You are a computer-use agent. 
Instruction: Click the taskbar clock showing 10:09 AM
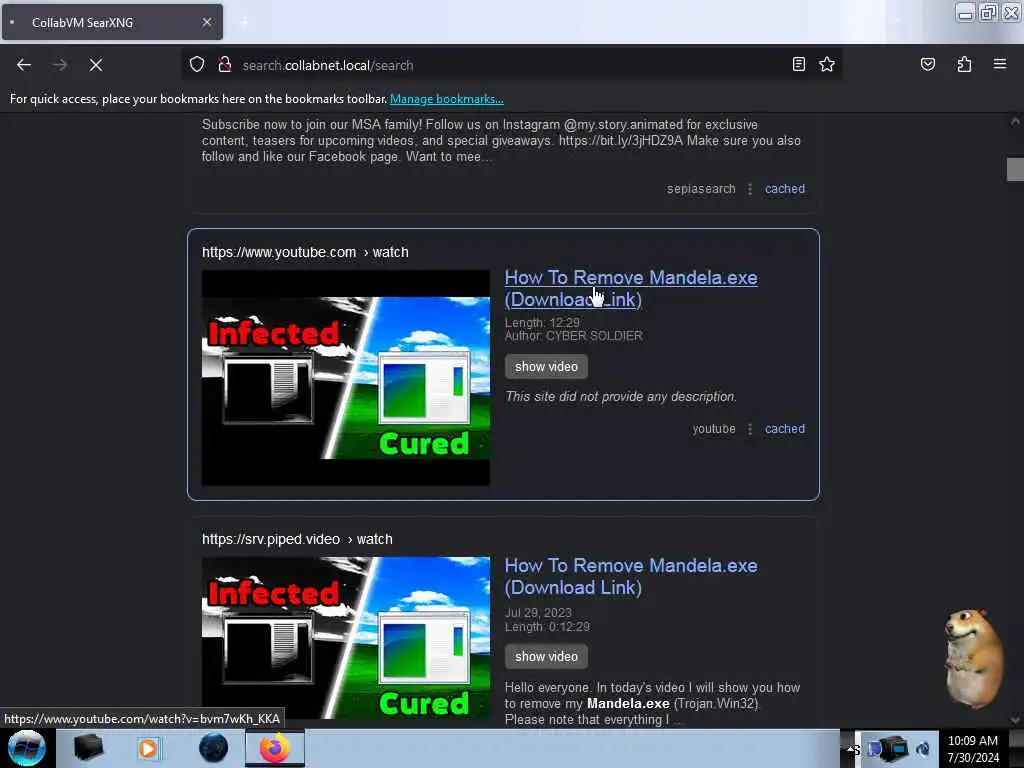tap(972, 749)
